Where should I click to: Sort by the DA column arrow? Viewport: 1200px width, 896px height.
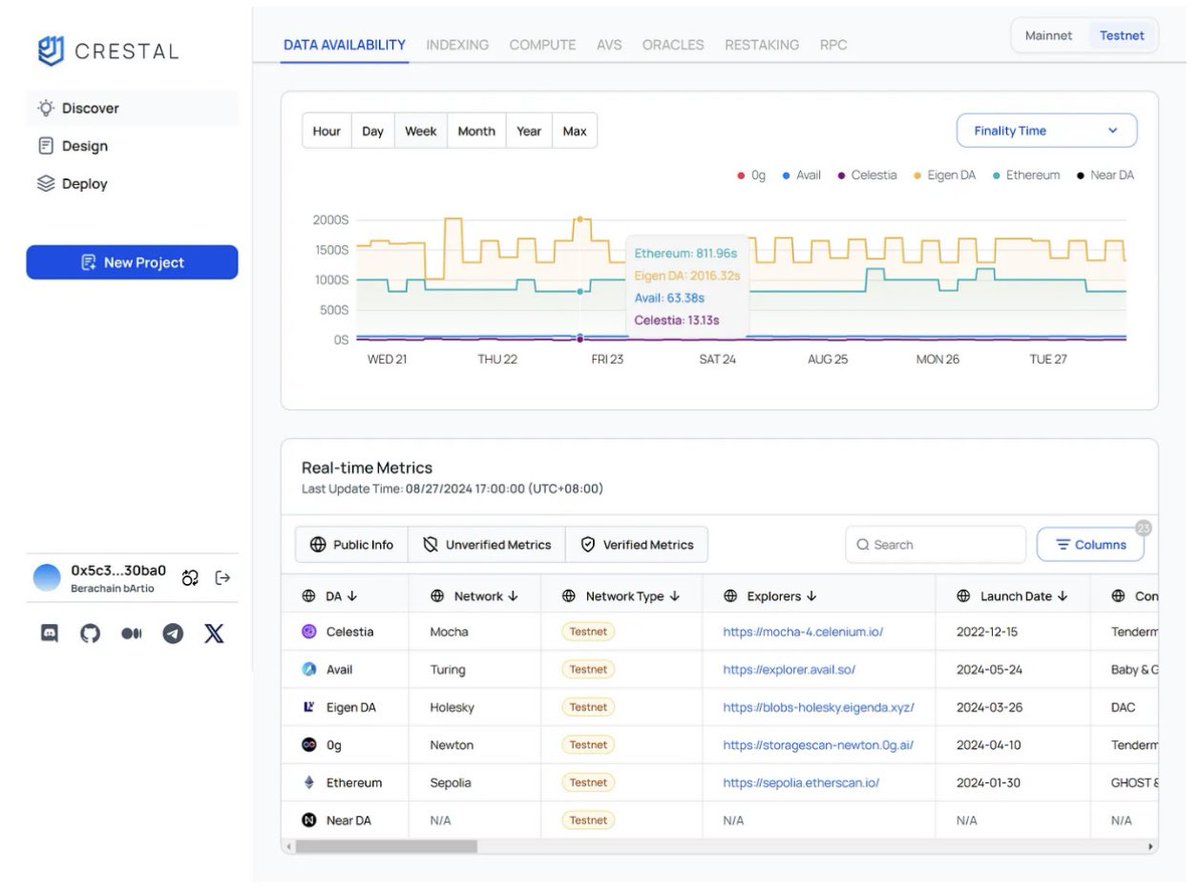pos(352,596)
